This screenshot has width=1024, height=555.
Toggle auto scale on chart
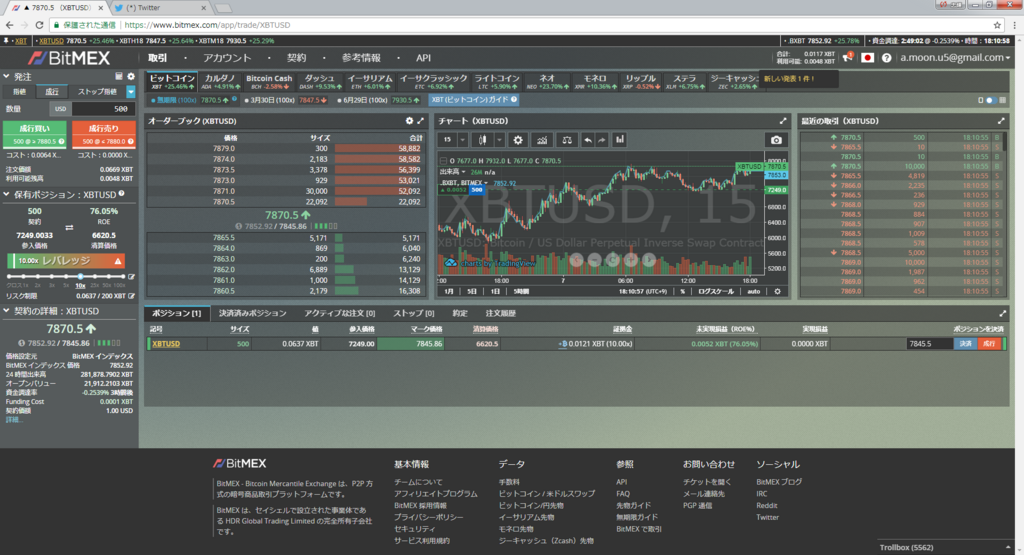point(754,291)
